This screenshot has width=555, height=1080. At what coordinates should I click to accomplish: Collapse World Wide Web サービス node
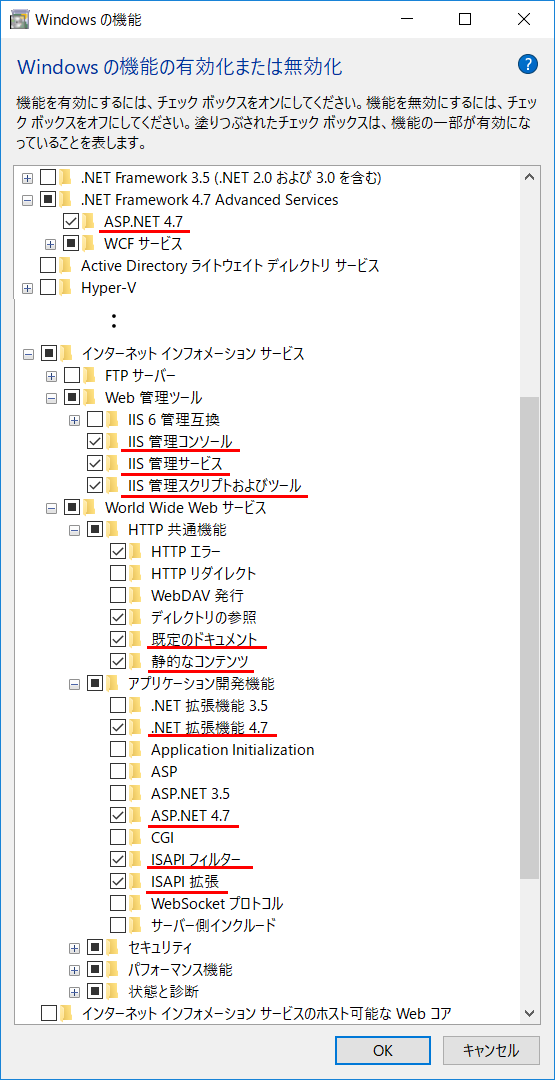50,509
